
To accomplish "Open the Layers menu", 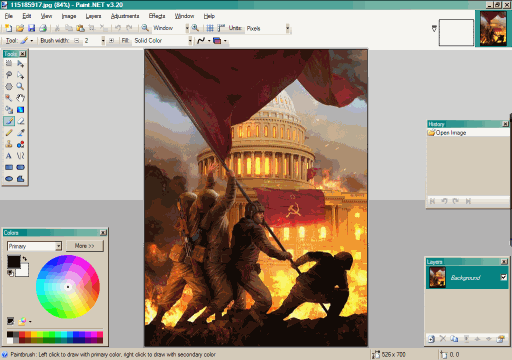I will click(x=93, y=16).
